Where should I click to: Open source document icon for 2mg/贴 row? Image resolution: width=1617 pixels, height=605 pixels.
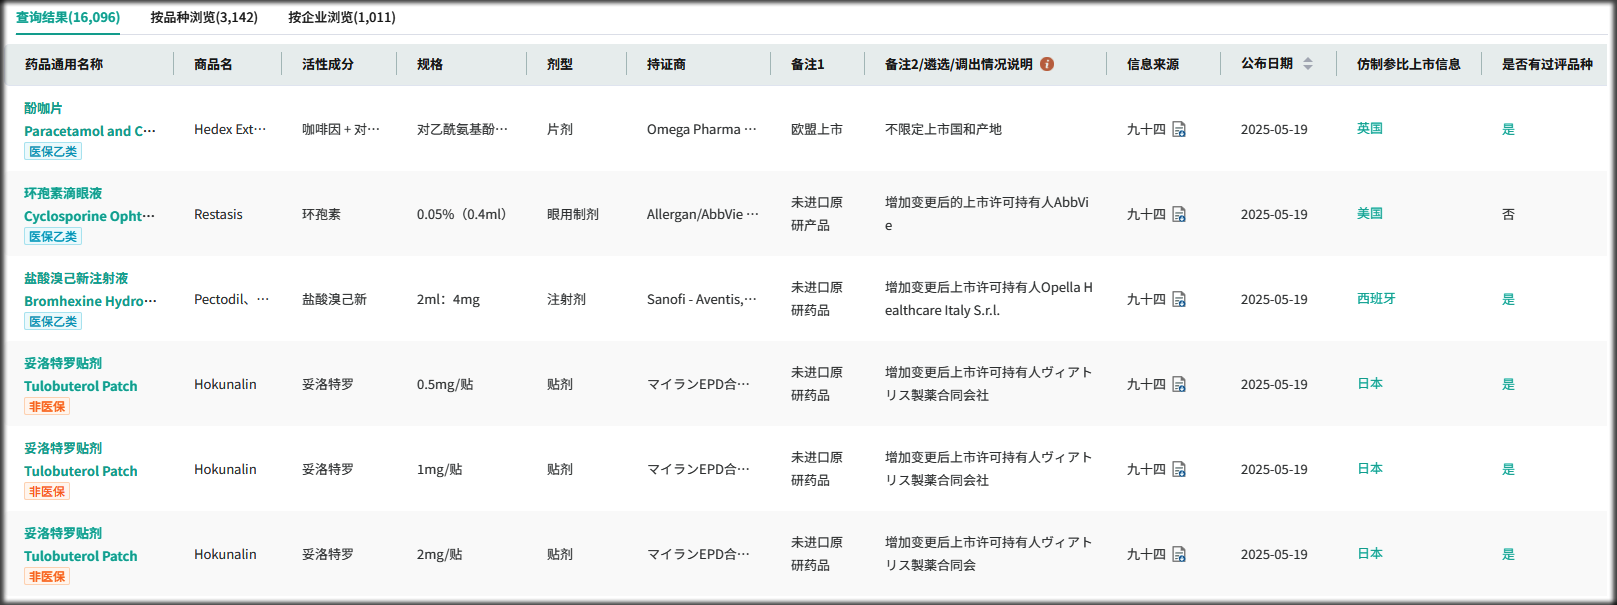[x=1179, y=555]
